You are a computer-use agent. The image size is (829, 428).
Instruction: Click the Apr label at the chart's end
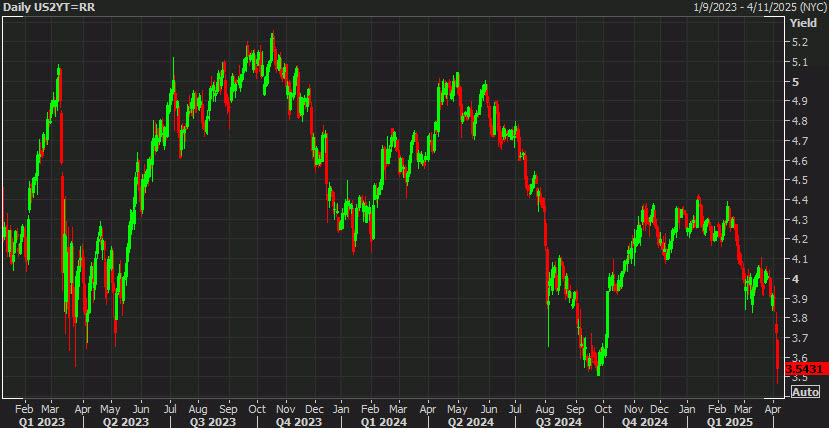773,409
